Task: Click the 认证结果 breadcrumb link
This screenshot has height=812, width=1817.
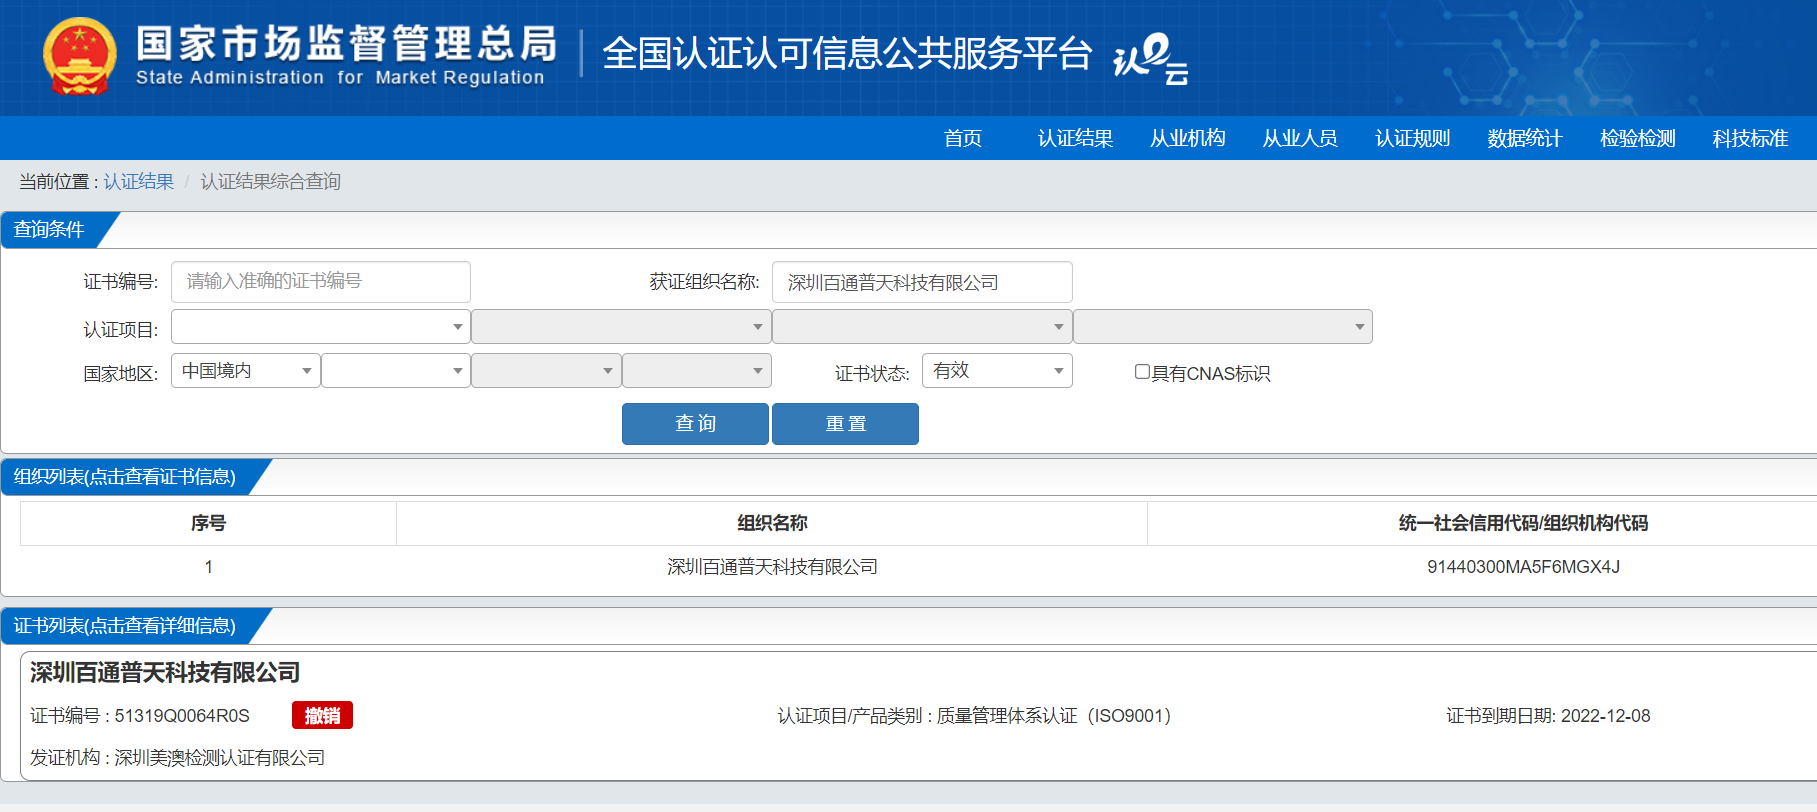Action: tap(139, 181)
